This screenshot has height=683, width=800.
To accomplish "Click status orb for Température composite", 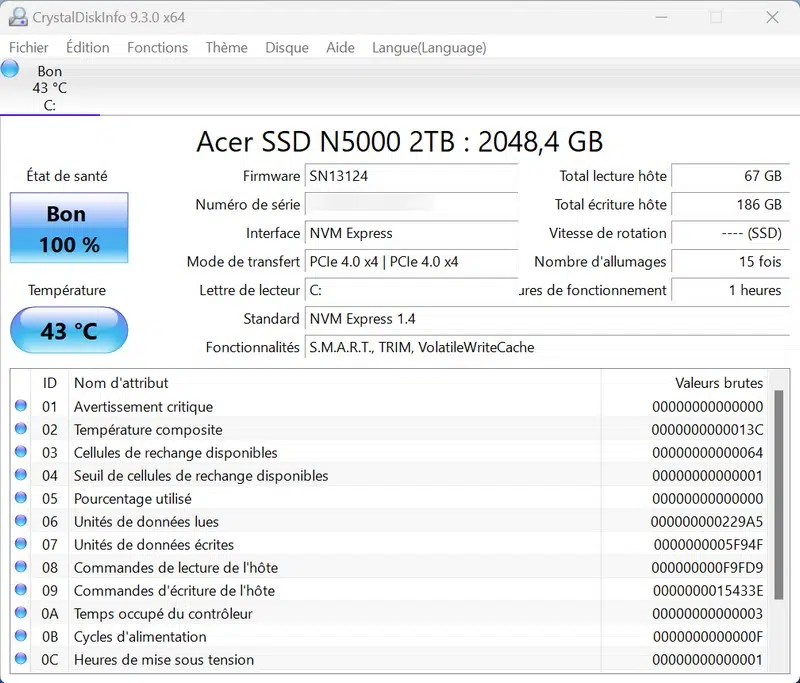I will coord(21,430).
